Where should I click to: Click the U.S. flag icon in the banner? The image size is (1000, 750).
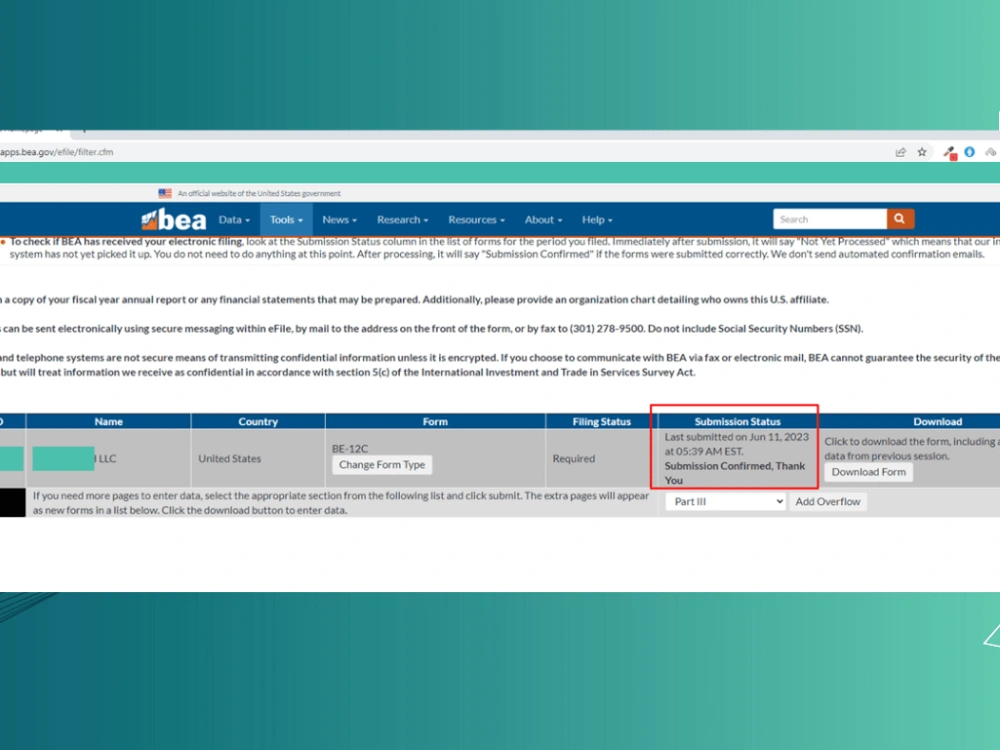coord(164,193)
